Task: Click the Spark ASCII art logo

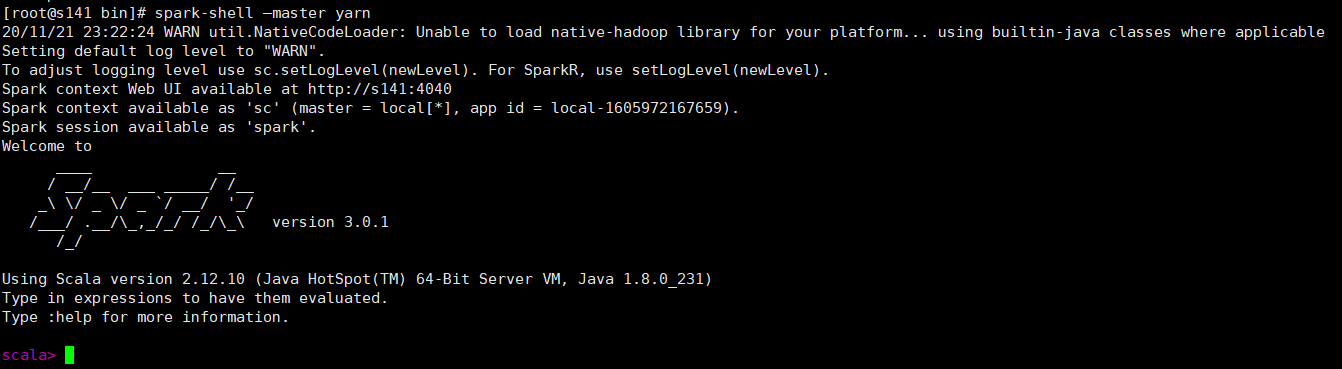Action: (x=146, y=203)
